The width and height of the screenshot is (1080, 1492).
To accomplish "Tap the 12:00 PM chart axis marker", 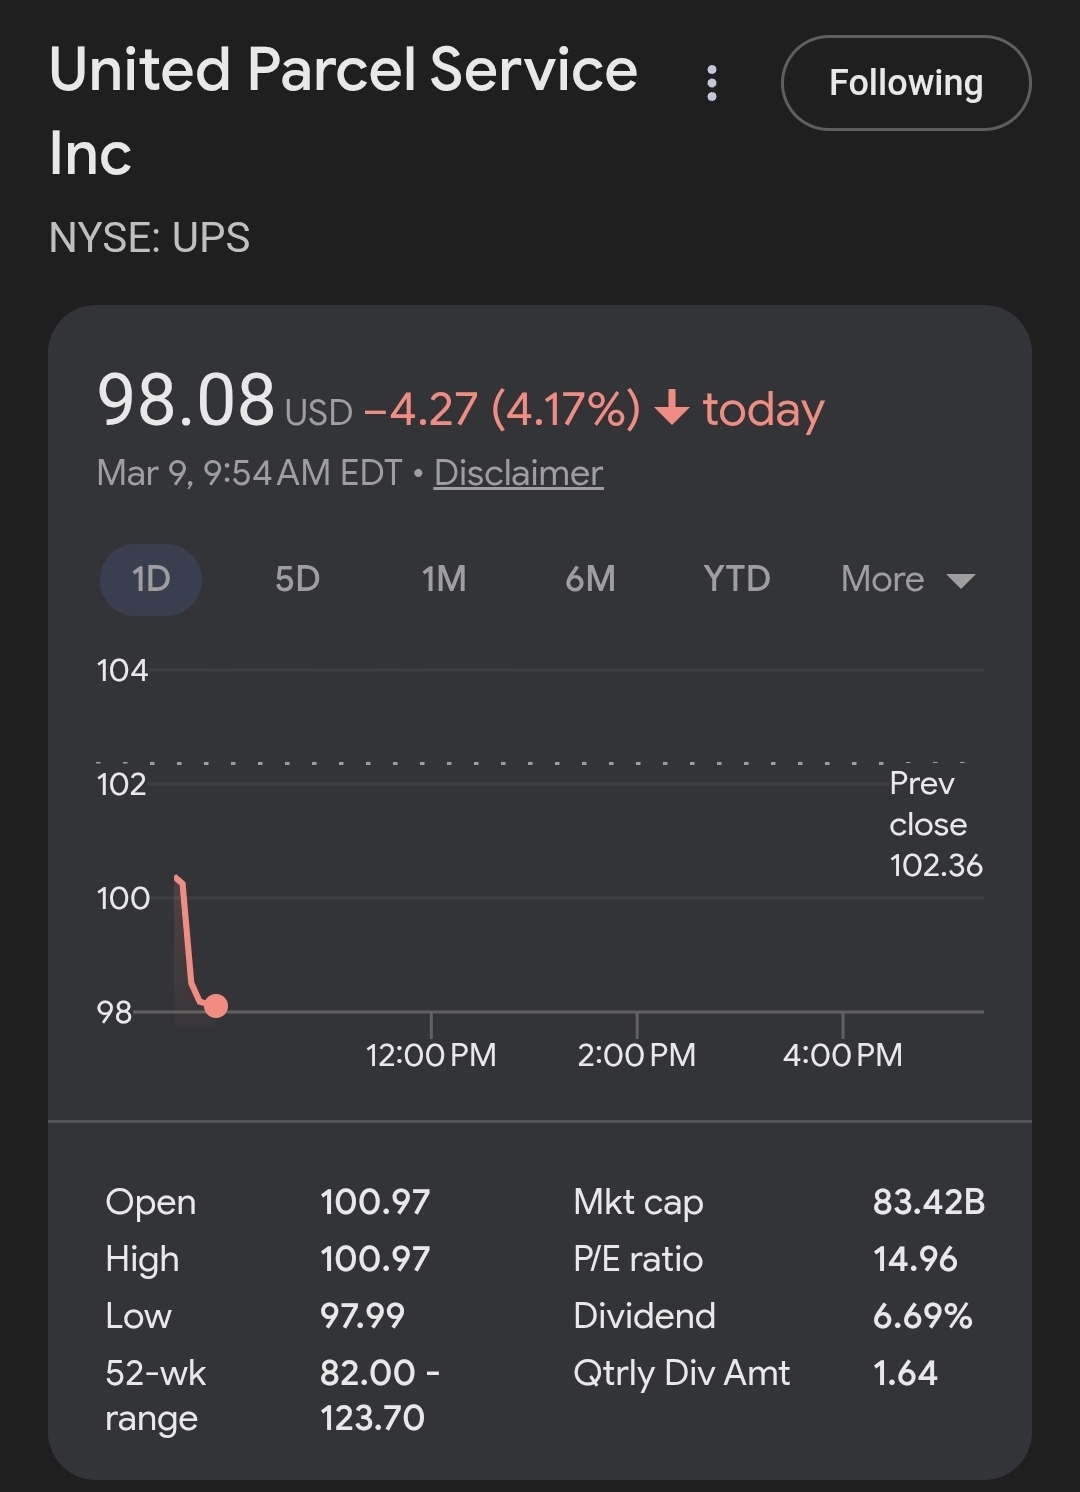I will (431, 1054).
